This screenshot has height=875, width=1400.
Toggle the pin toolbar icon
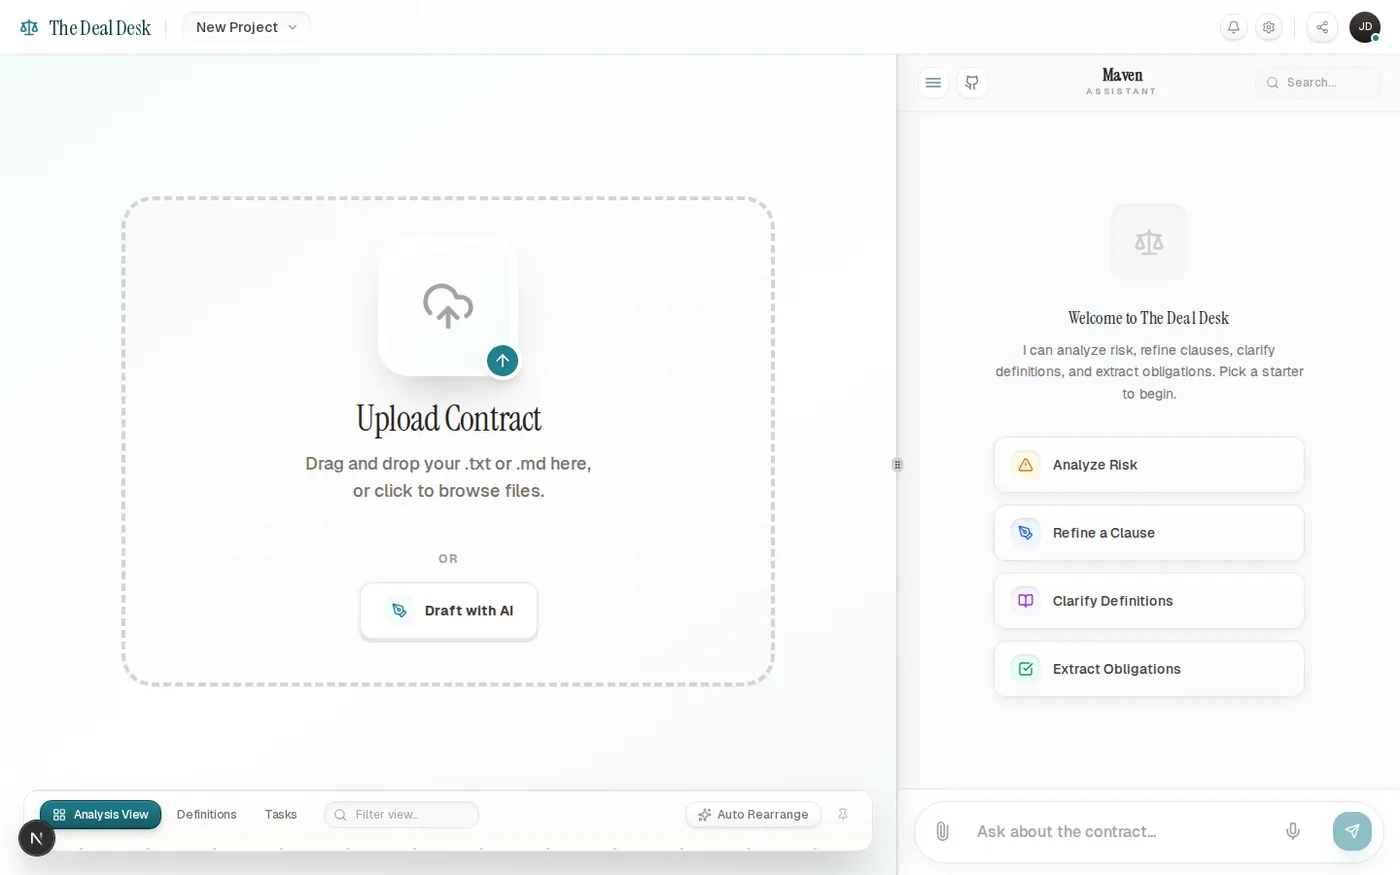coord(843,815)
